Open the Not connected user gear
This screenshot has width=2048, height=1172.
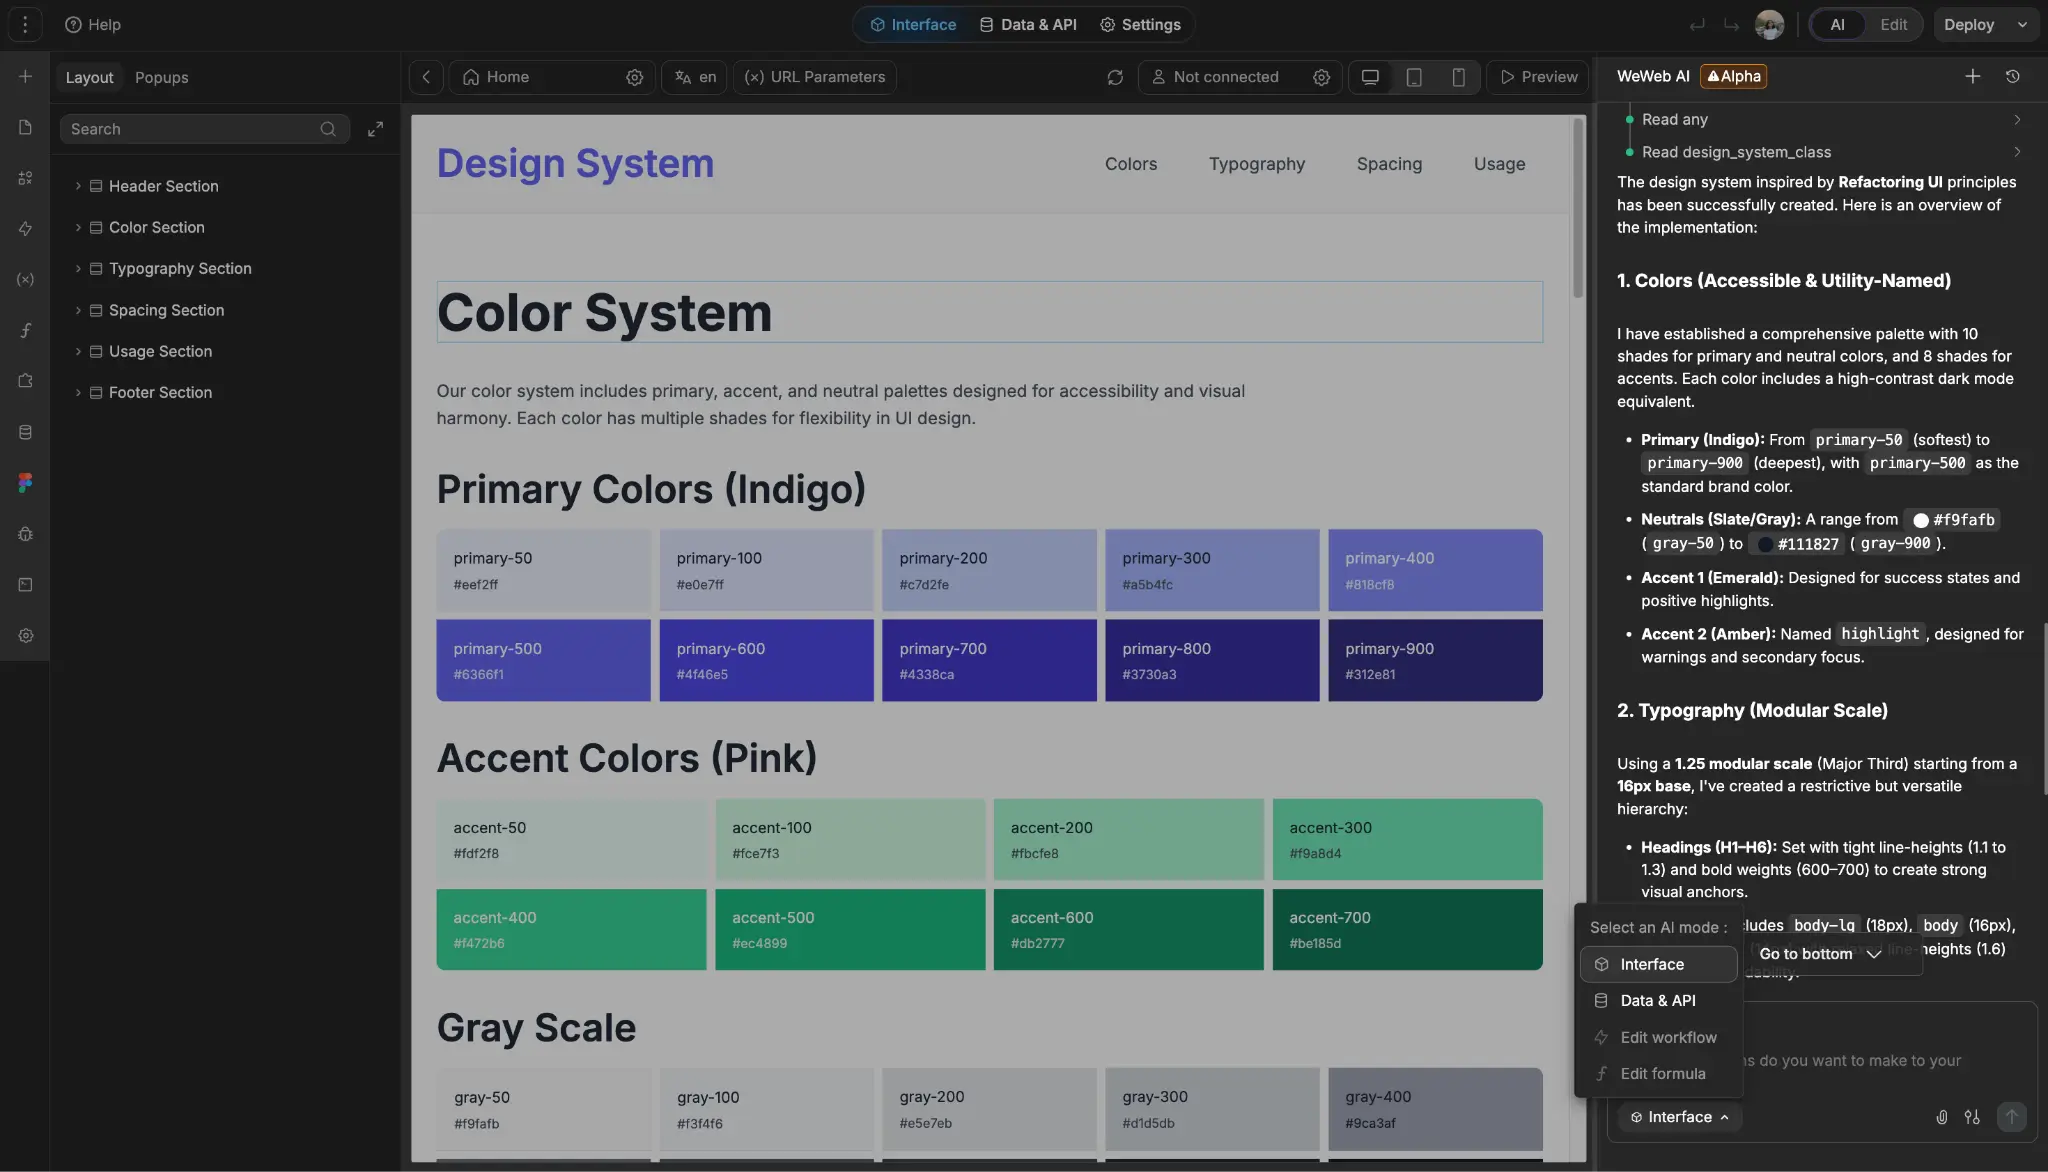point(1321,77)
